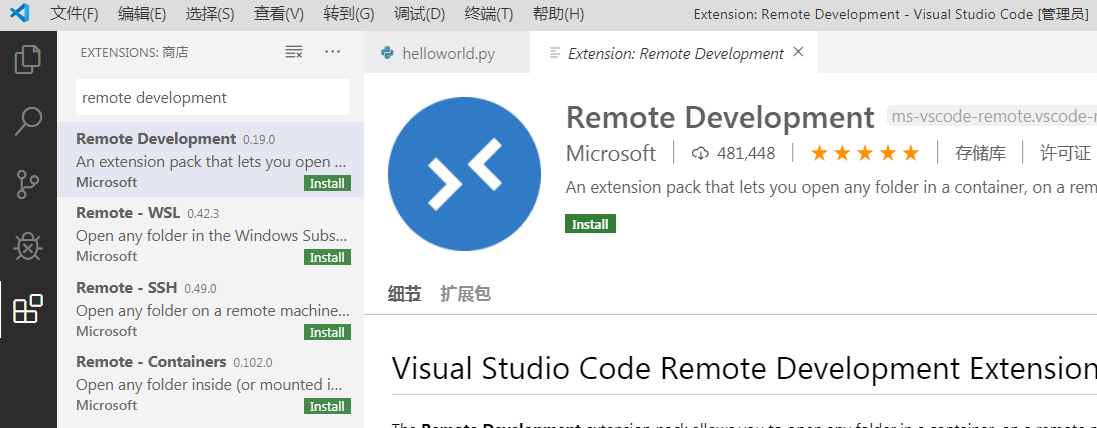Select the Remote Development 0.19.0 list item
This screenshot has height=428, width=1097.
coord(210,159)
